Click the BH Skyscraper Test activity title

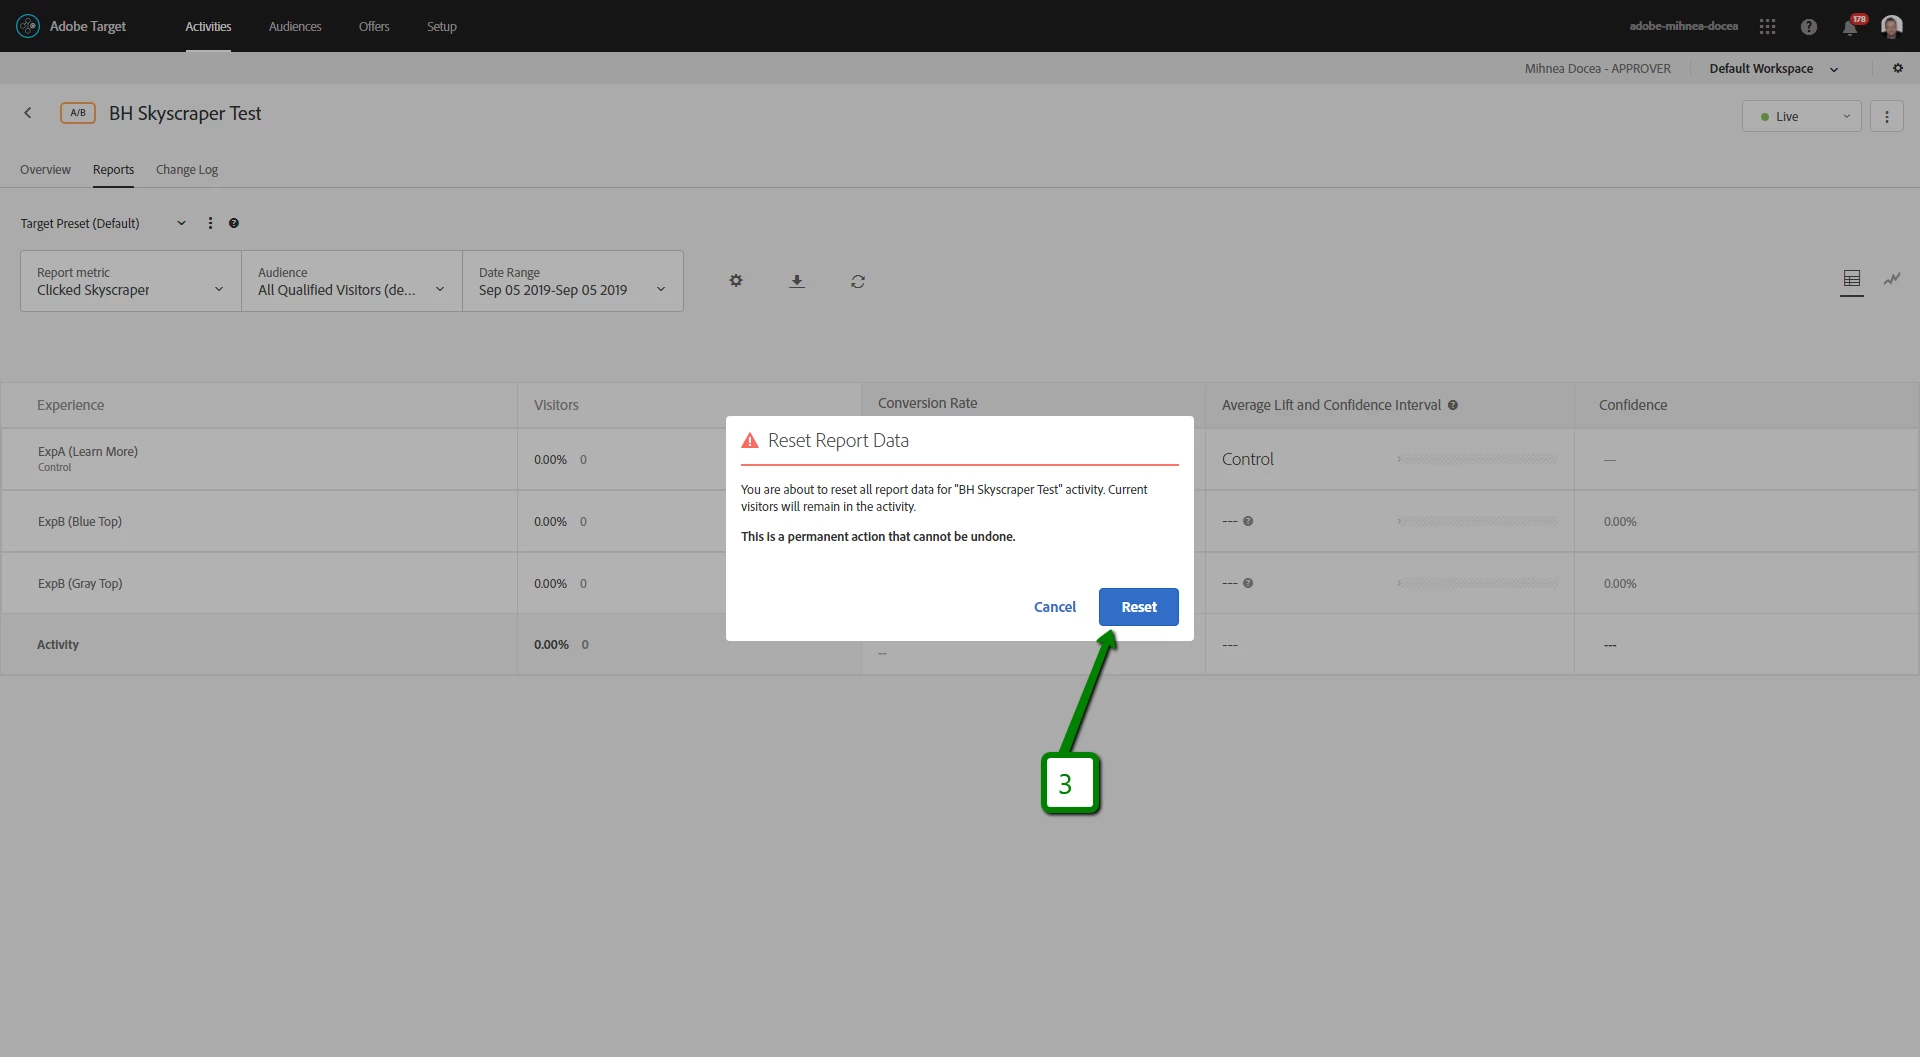185,113
